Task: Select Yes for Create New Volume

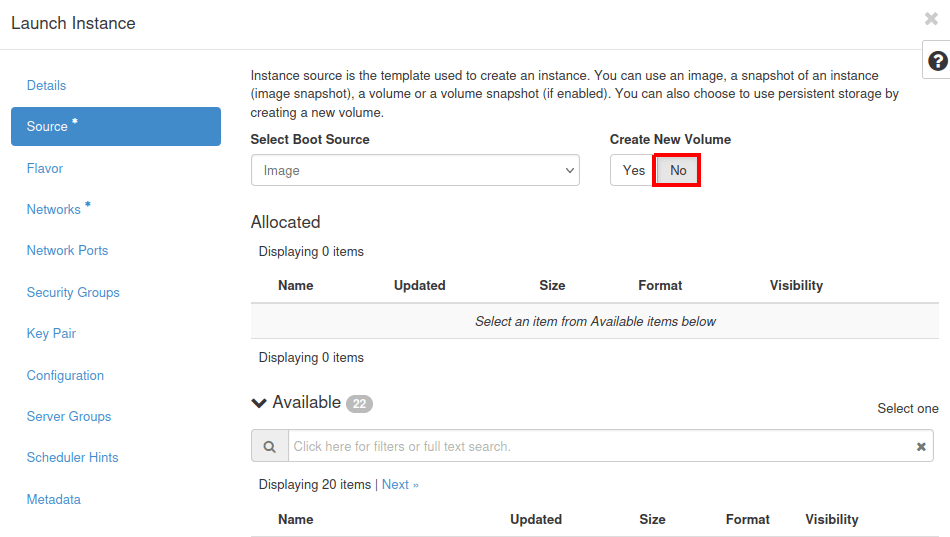Action: point(633,170)
